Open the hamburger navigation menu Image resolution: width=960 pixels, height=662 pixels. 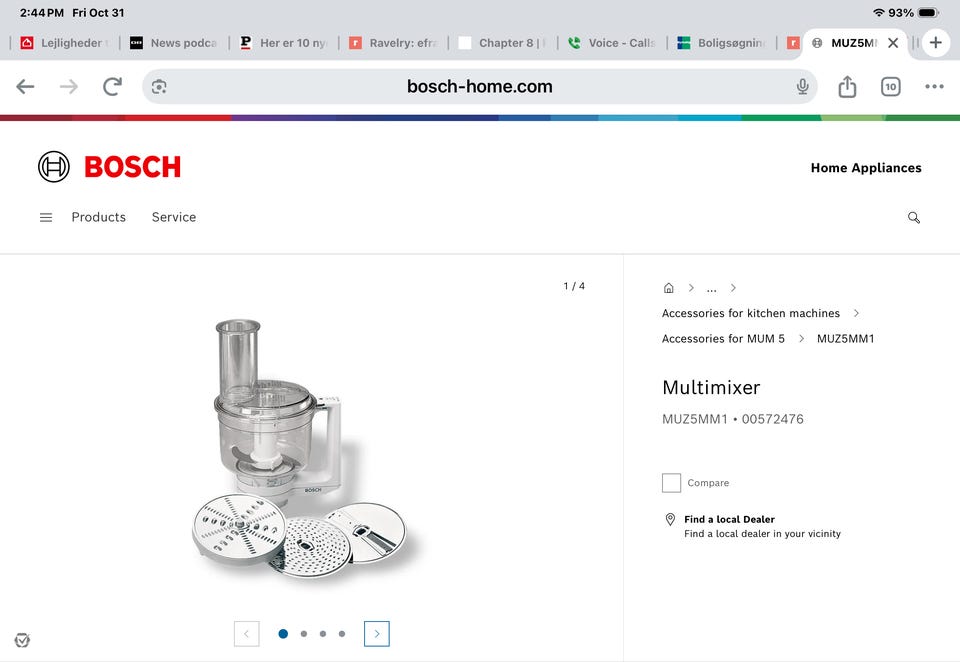[x=46, y=217]
